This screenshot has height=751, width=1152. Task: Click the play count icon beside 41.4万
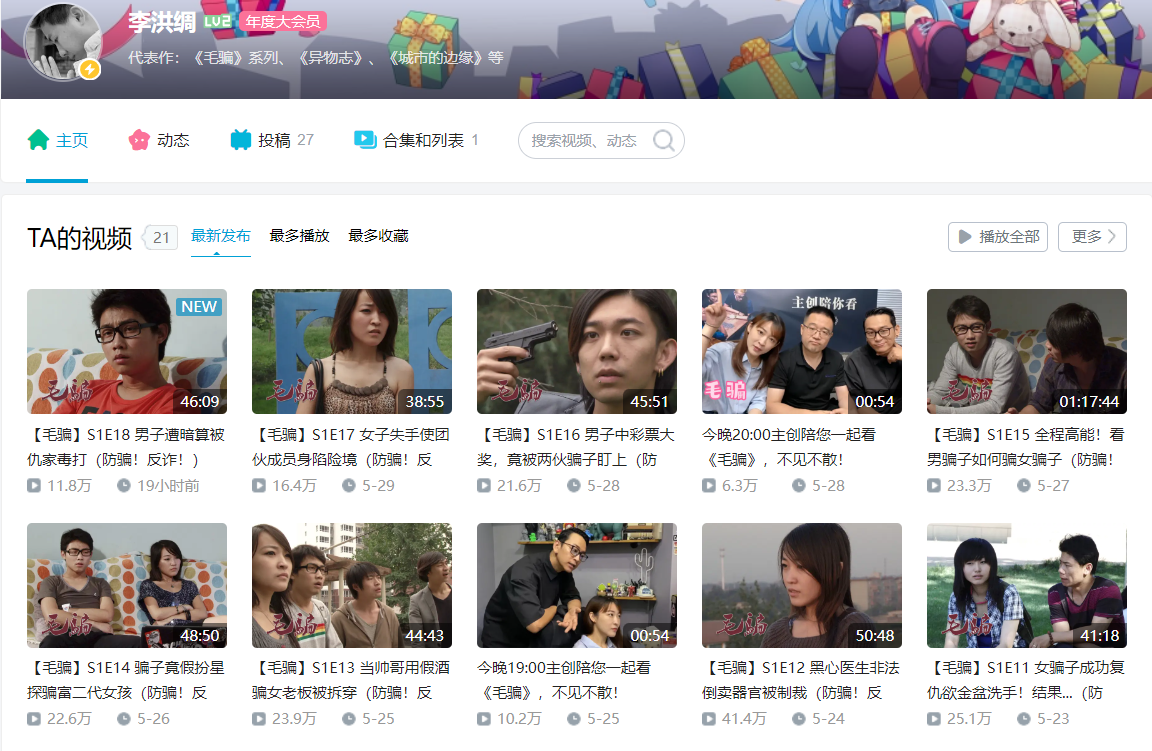point(708,719)
